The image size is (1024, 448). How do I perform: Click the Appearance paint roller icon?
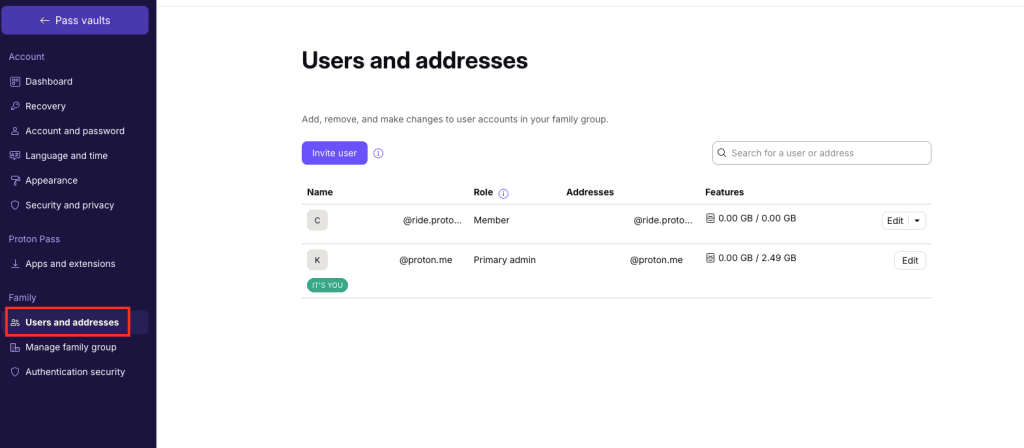(15, 180)
